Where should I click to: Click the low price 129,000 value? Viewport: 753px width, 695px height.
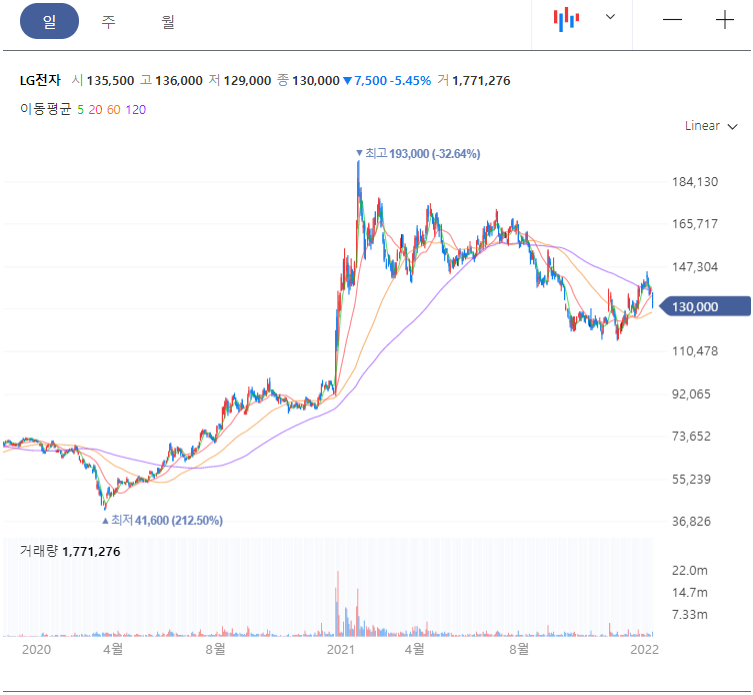[247, 81]
